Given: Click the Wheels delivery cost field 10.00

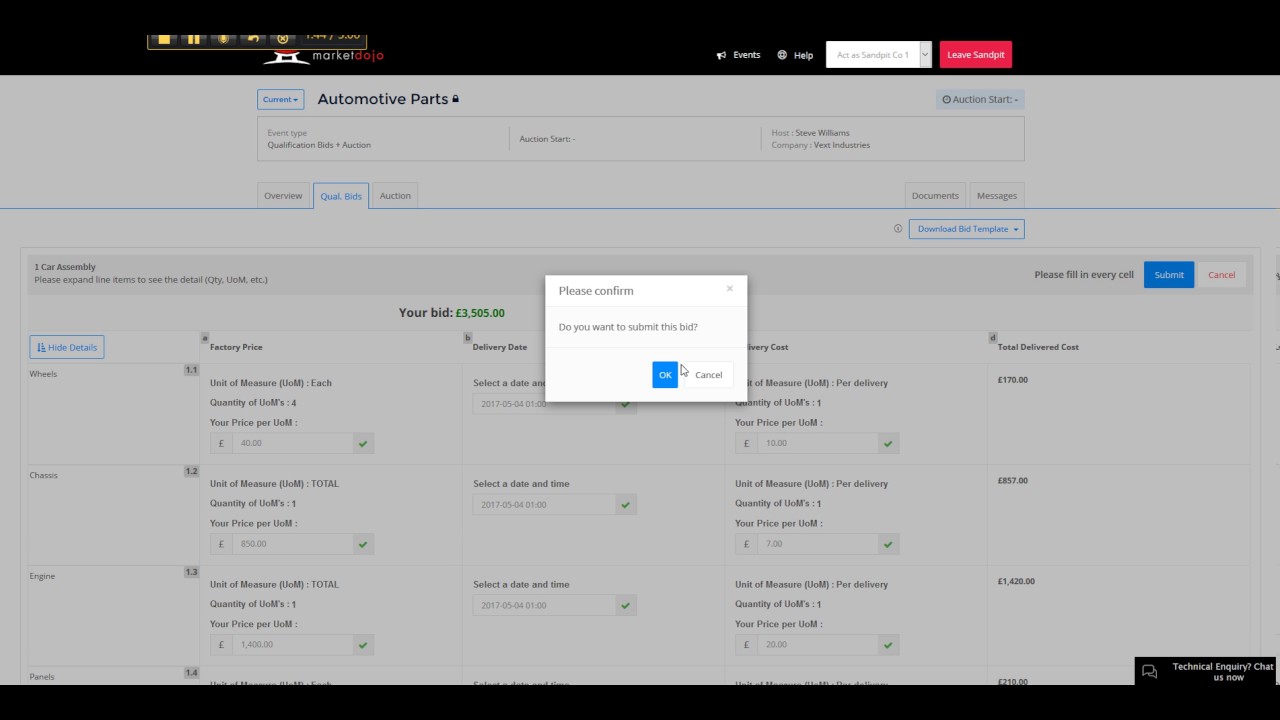Looking at the screenshot, I should pos(818,443).
